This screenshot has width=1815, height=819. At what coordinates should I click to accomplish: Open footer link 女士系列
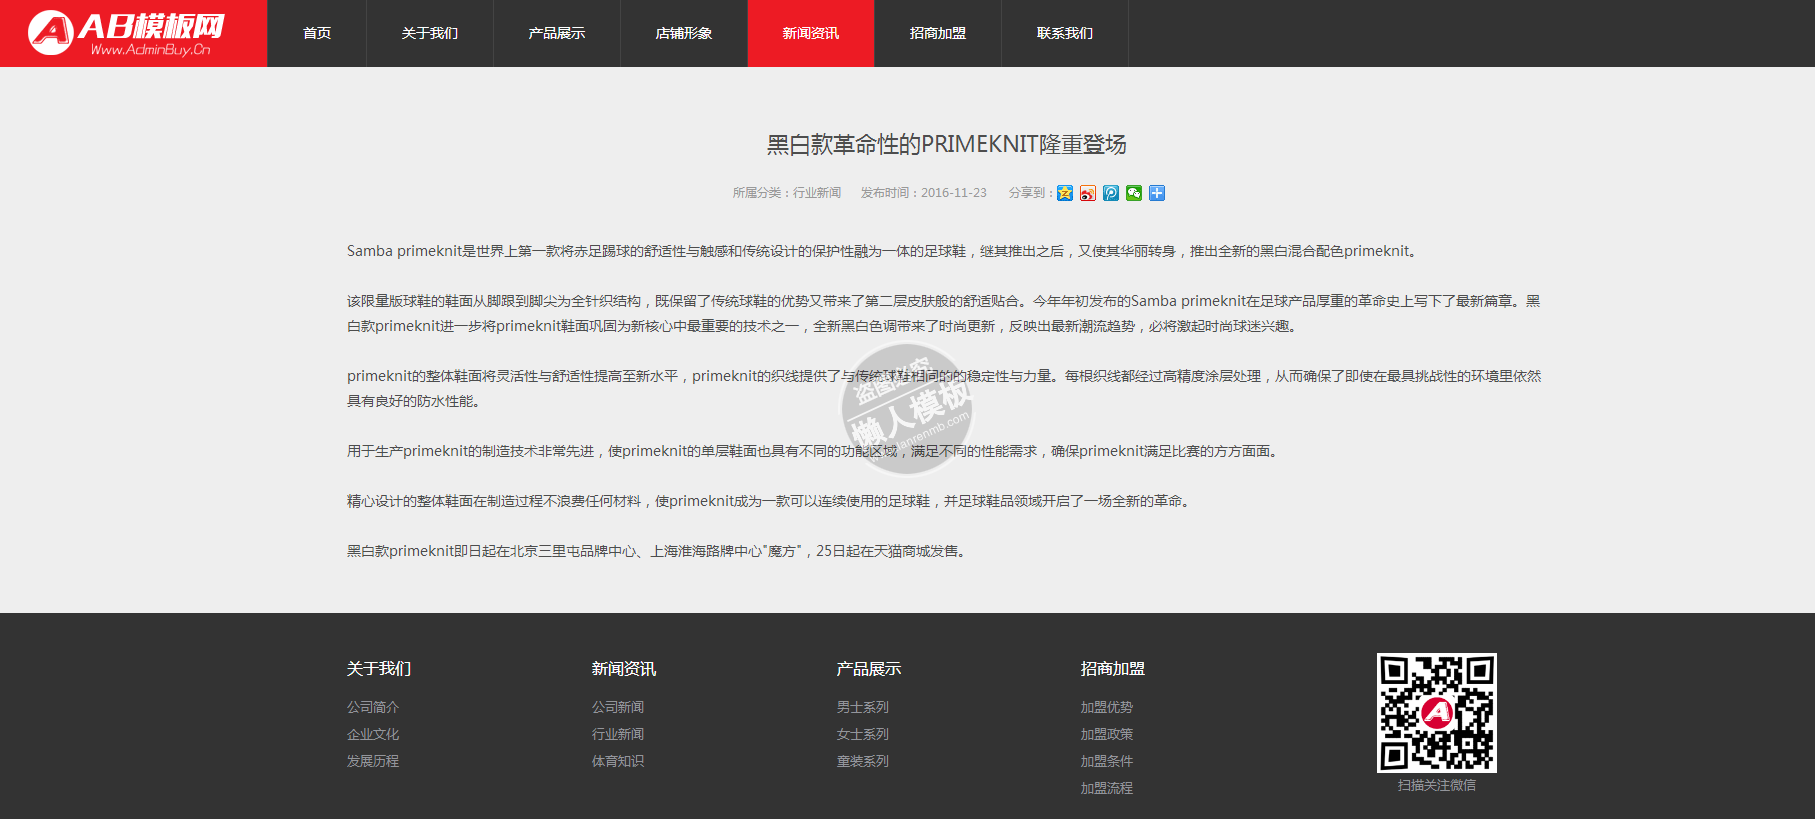click(863, 734)
